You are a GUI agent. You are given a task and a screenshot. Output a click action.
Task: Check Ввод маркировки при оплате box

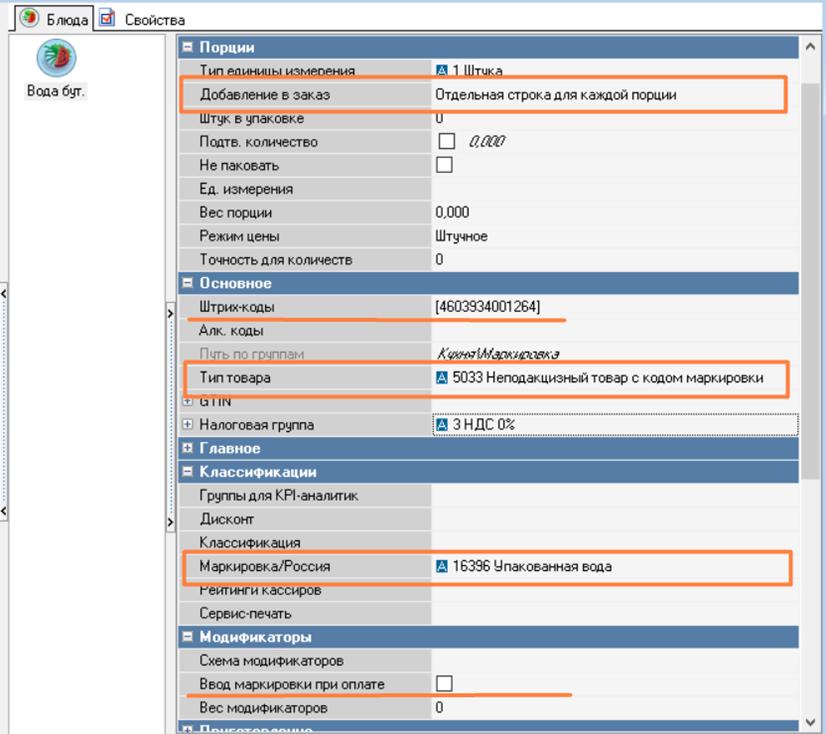coord(446,684)
